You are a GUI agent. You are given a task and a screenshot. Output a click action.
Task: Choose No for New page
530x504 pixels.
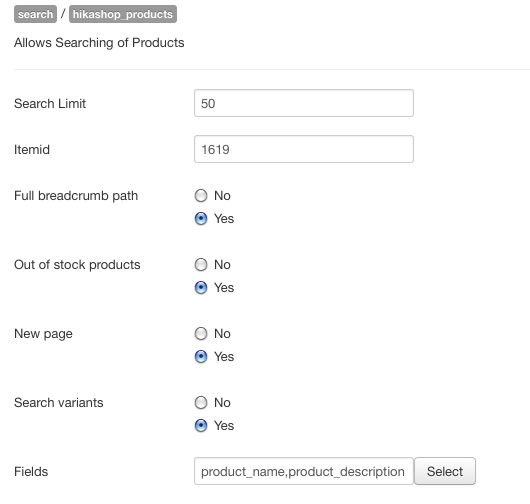tap(201, 333)
